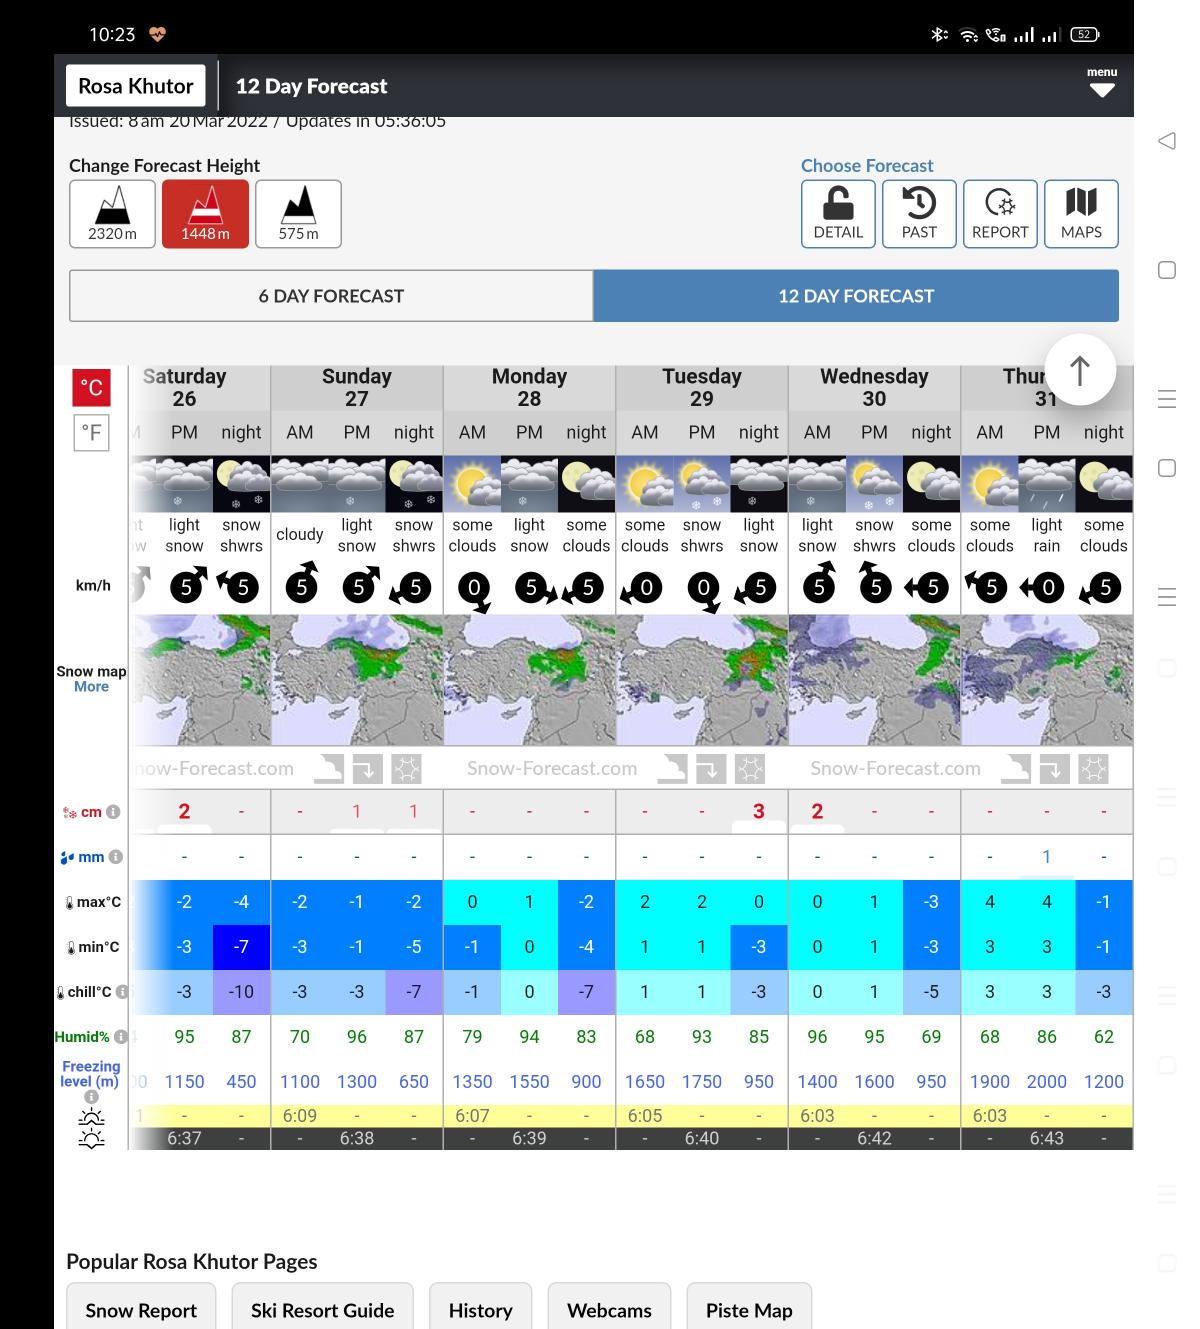Tap the Bluetooth status icon

[938, 34]
